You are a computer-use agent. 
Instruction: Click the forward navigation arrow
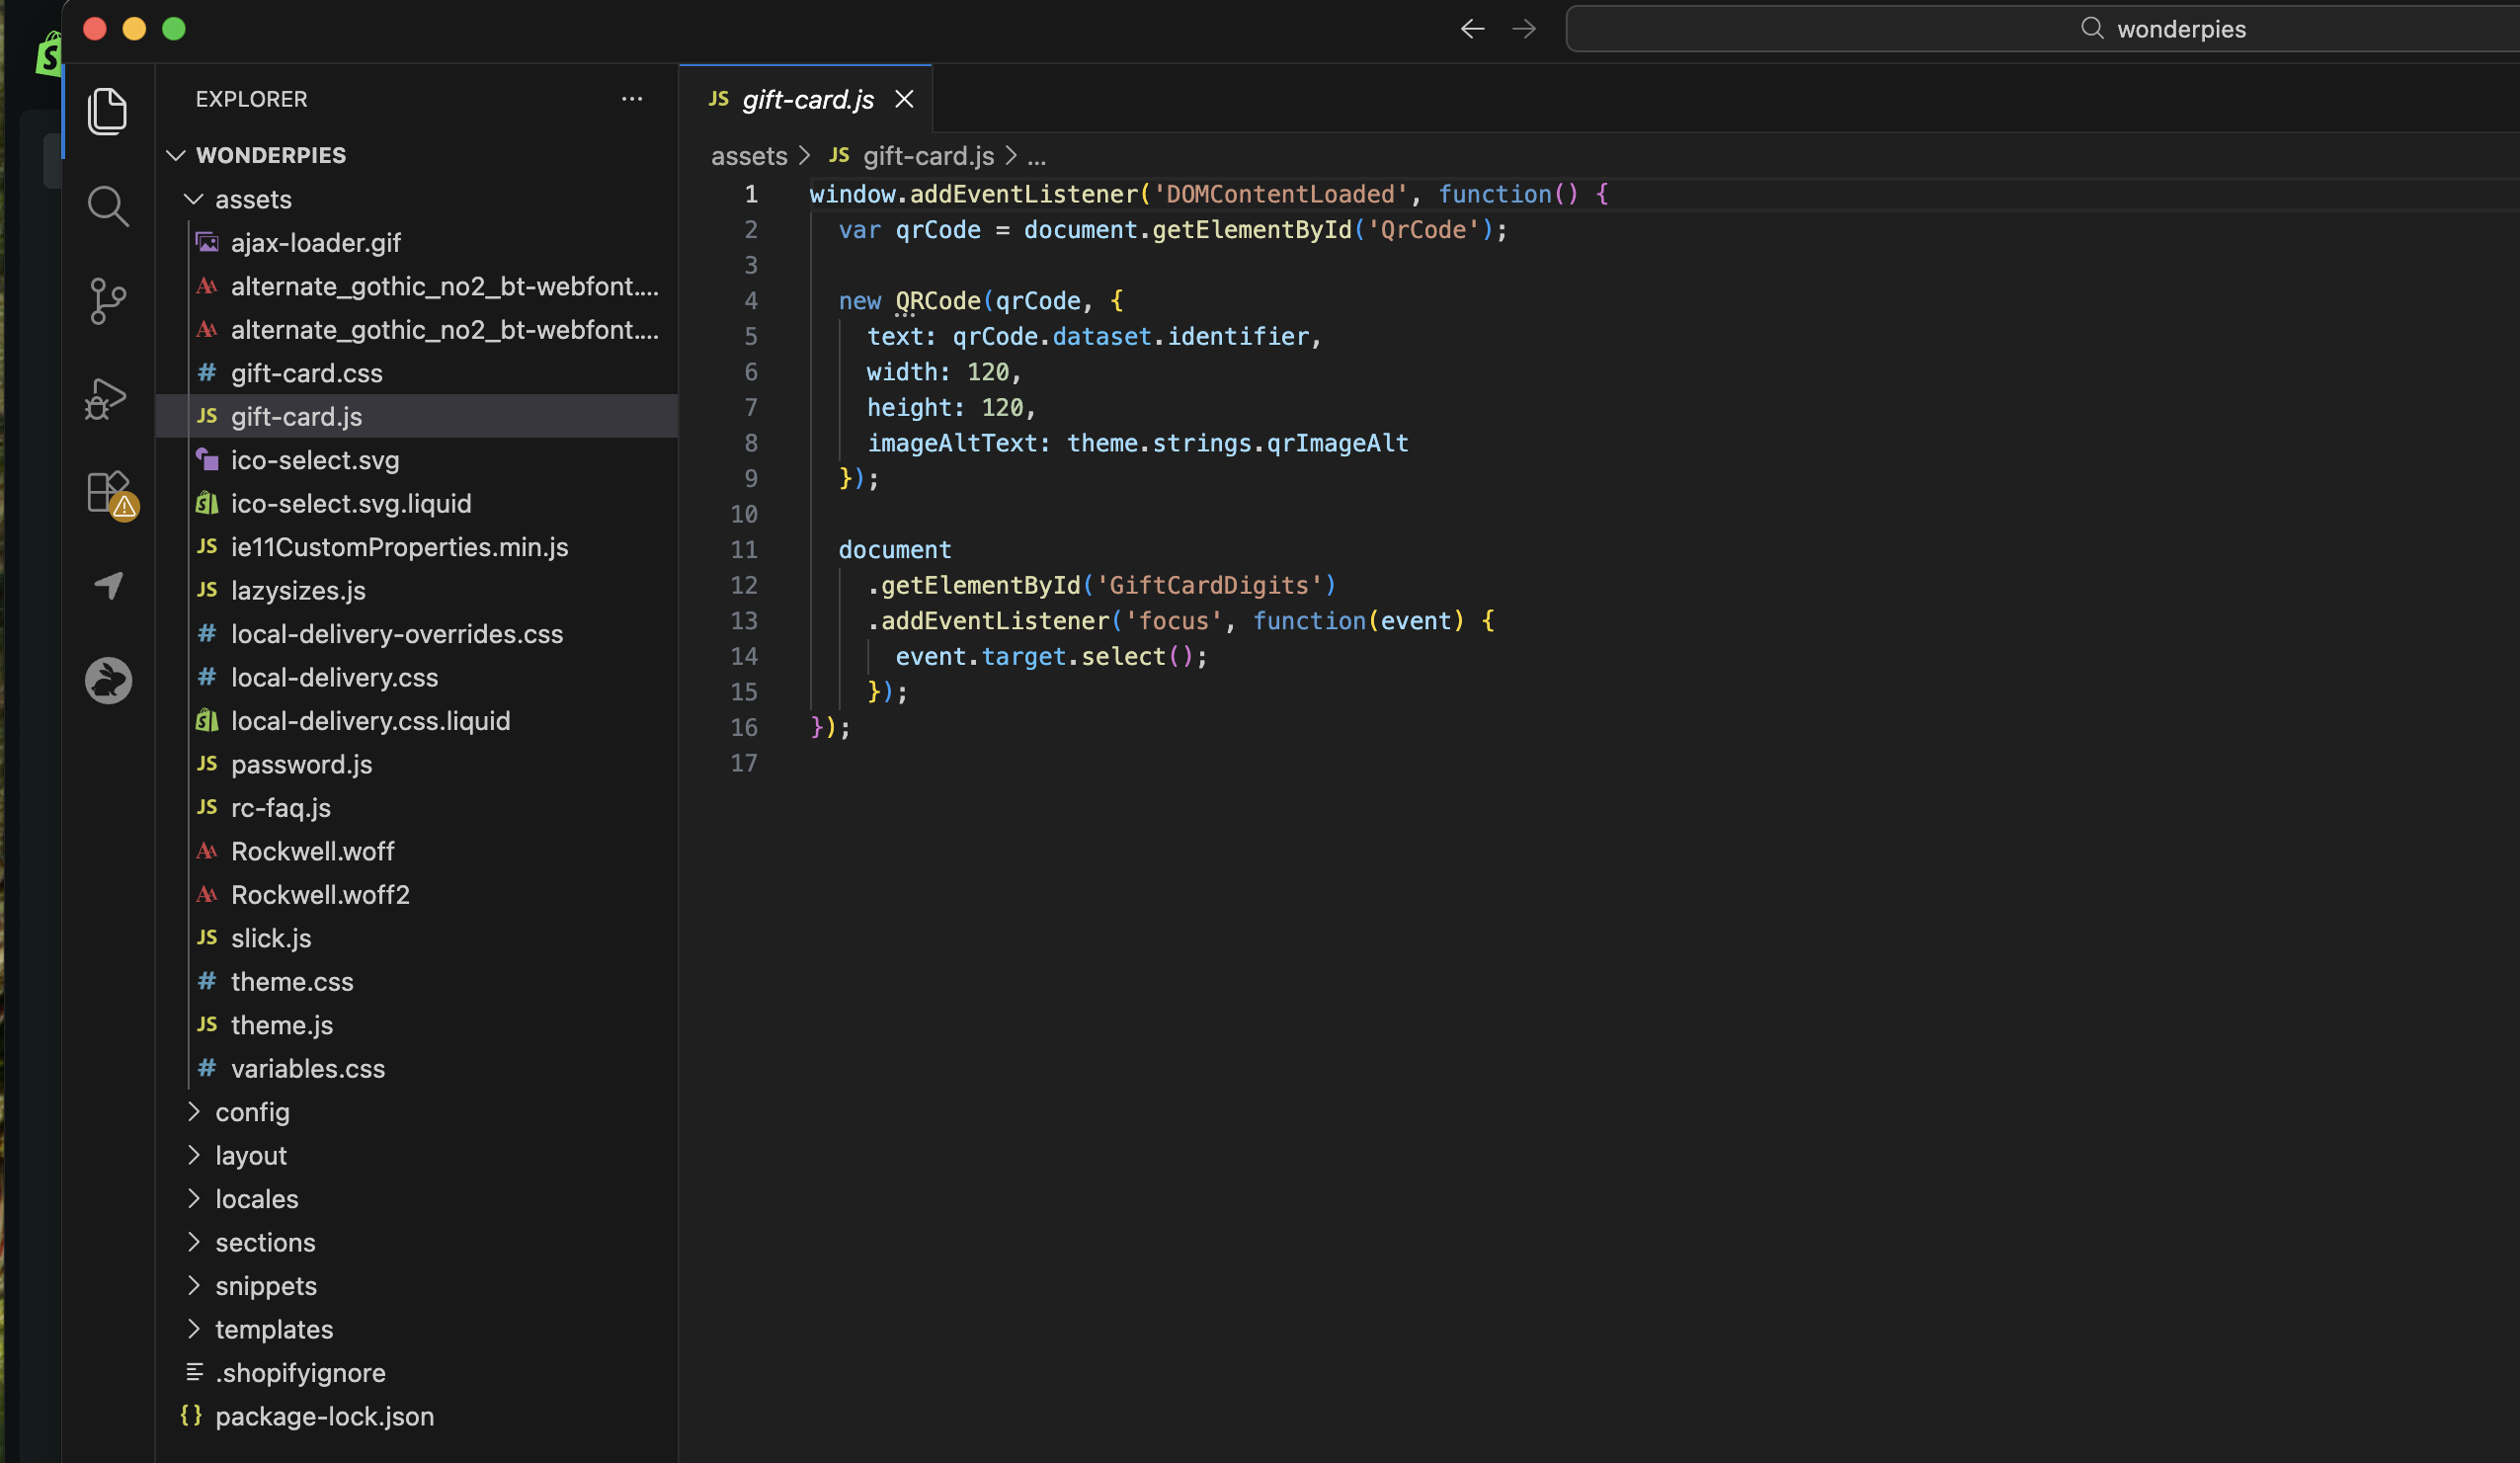click(x=1523, y=28)
